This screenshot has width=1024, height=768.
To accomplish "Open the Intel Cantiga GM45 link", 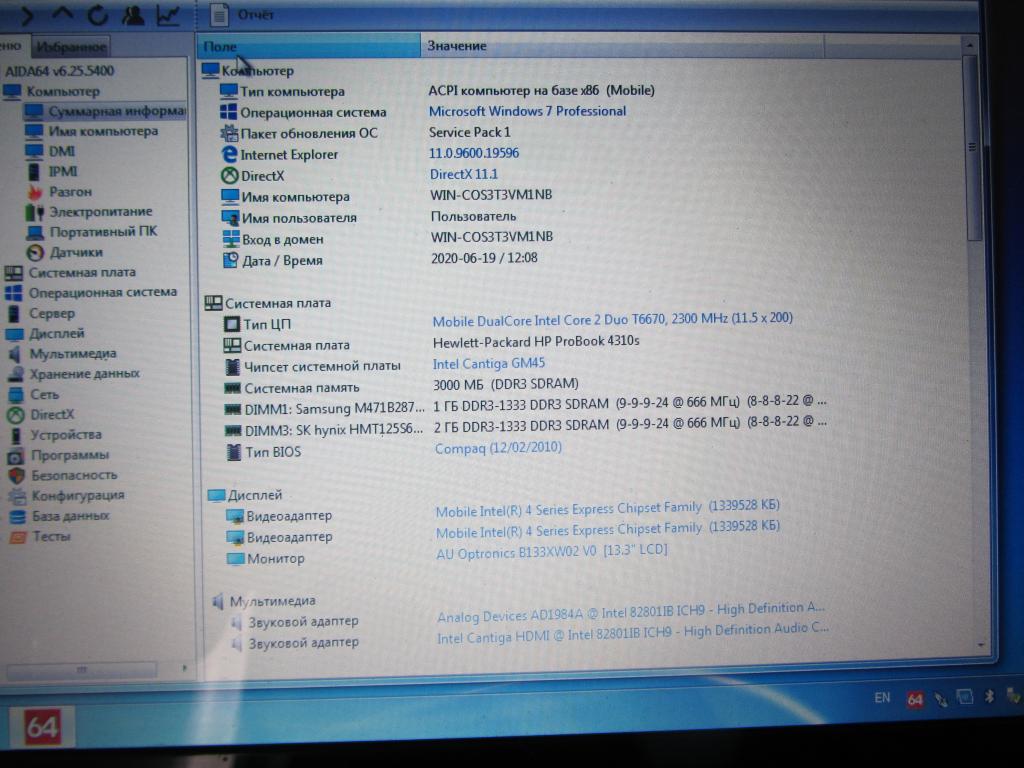I will point(488,364).
